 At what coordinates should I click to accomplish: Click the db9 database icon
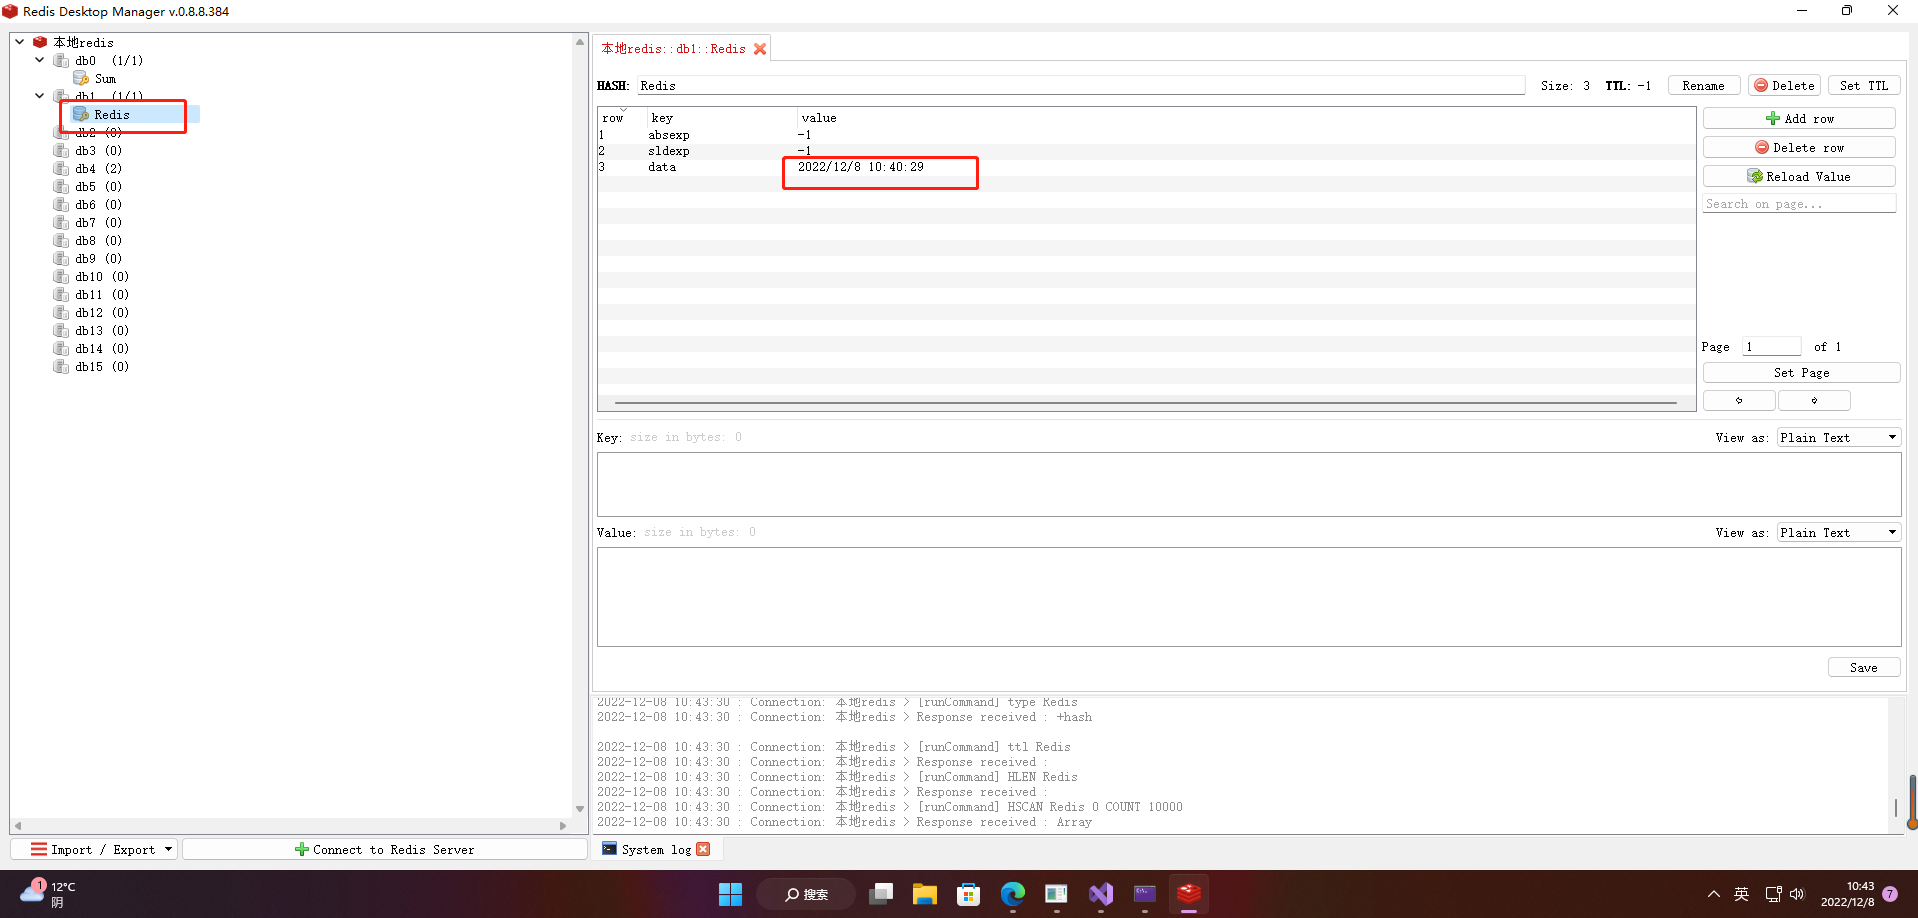pyautogui.click(x=62, y=258)
